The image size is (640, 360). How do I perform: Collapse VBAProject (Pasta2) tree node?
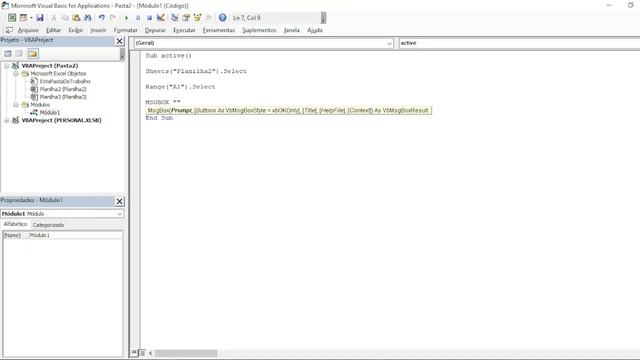click(x=7, y=66)
